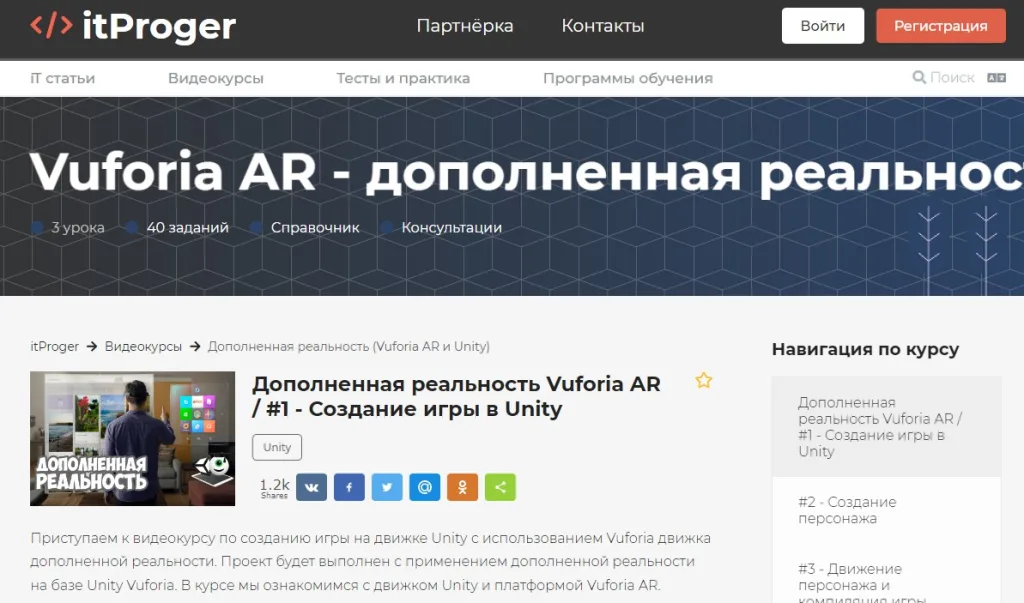1024x603 pixels.
Task: Click the Поиск search field
Action: [x=952, y=78]
